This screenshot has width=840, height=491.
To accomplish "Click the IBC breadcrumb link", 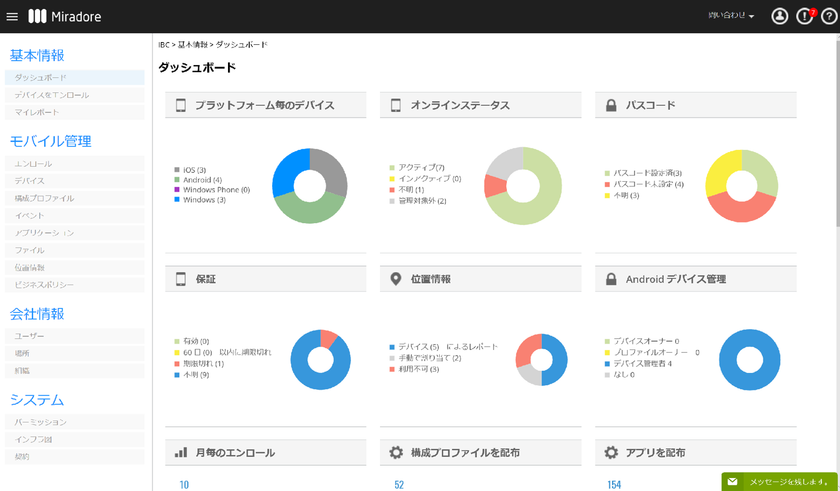I will [x=164, y=45].
